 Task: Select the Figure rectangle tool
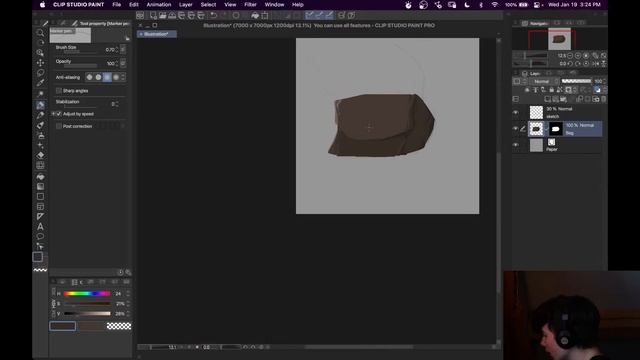(x=40, y=197)
